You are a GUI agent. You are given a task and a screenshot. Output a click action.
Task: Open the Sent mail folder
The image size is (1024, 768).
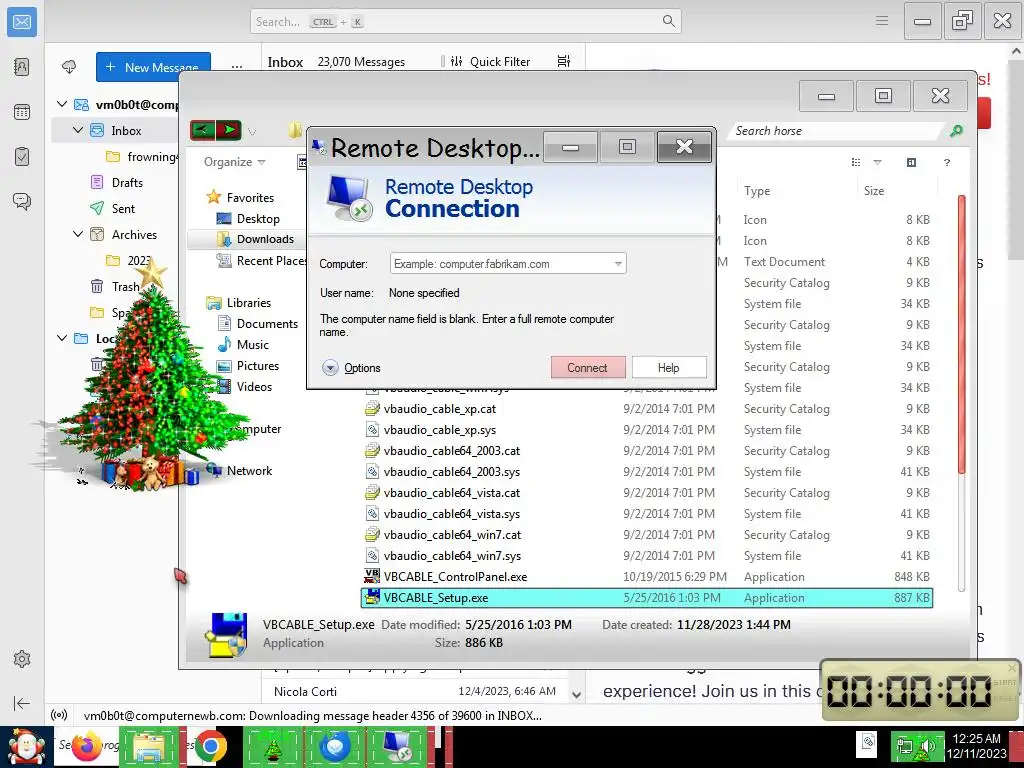tap(123, 208)
